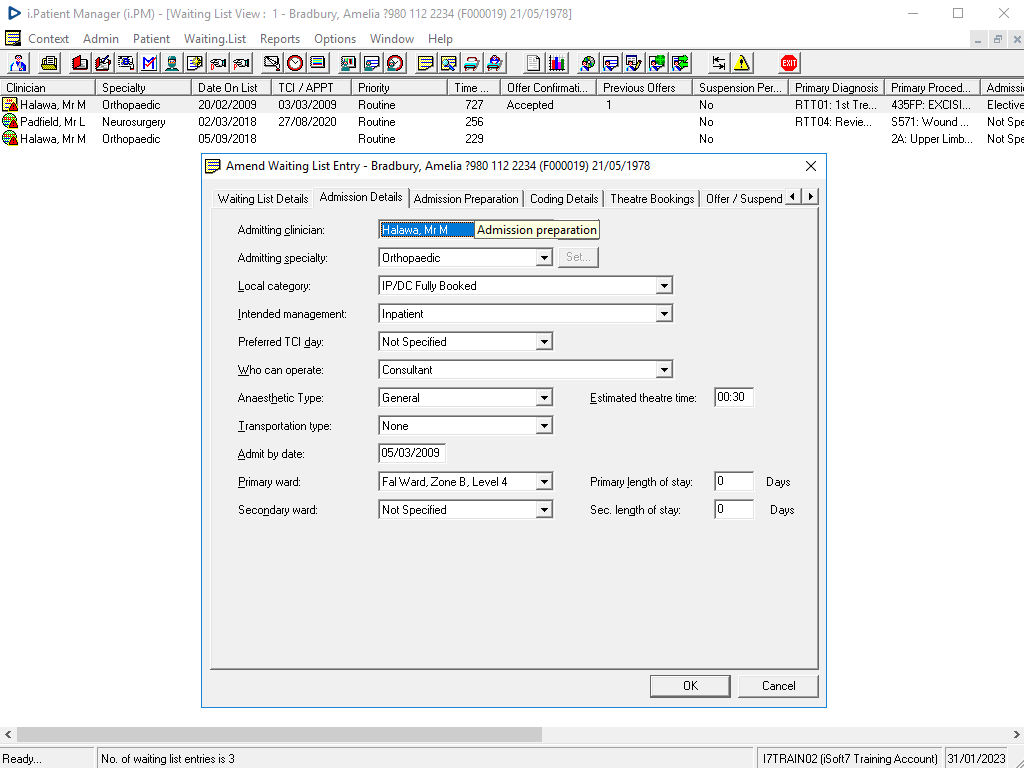This screenshot has width=1024, height=768.
Task: Expand the Preferred TCI day dropdown
Action: coord(544,342)
